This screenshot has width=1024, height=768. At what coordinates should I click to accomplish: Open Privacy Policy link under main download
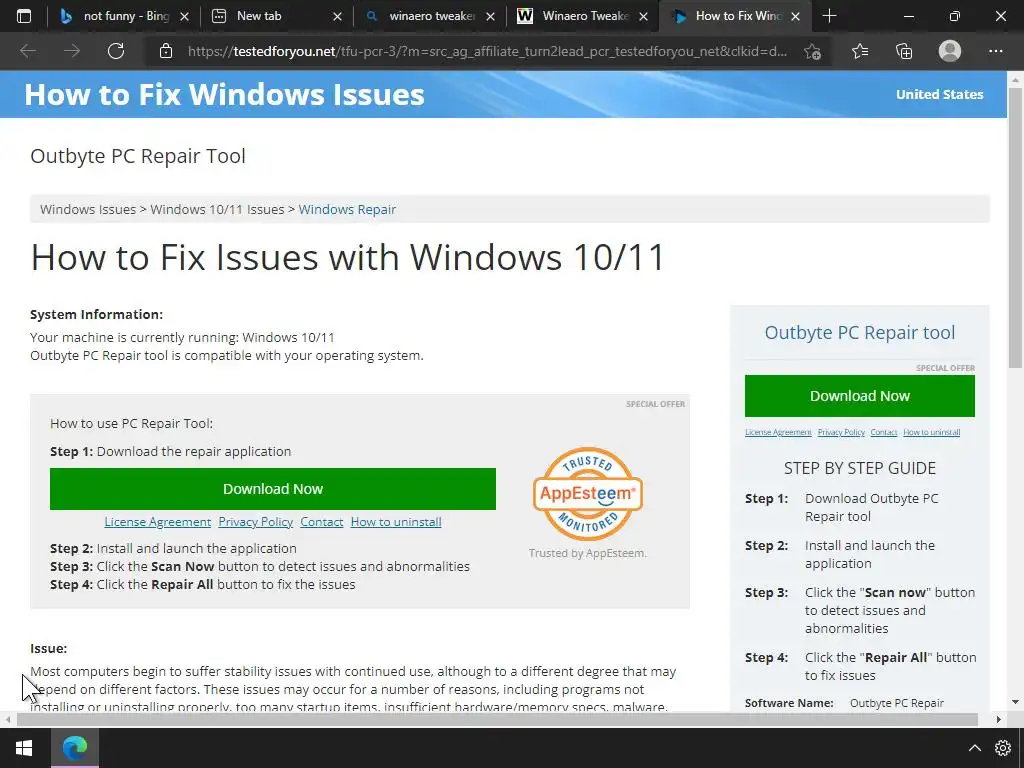point(255,522)
